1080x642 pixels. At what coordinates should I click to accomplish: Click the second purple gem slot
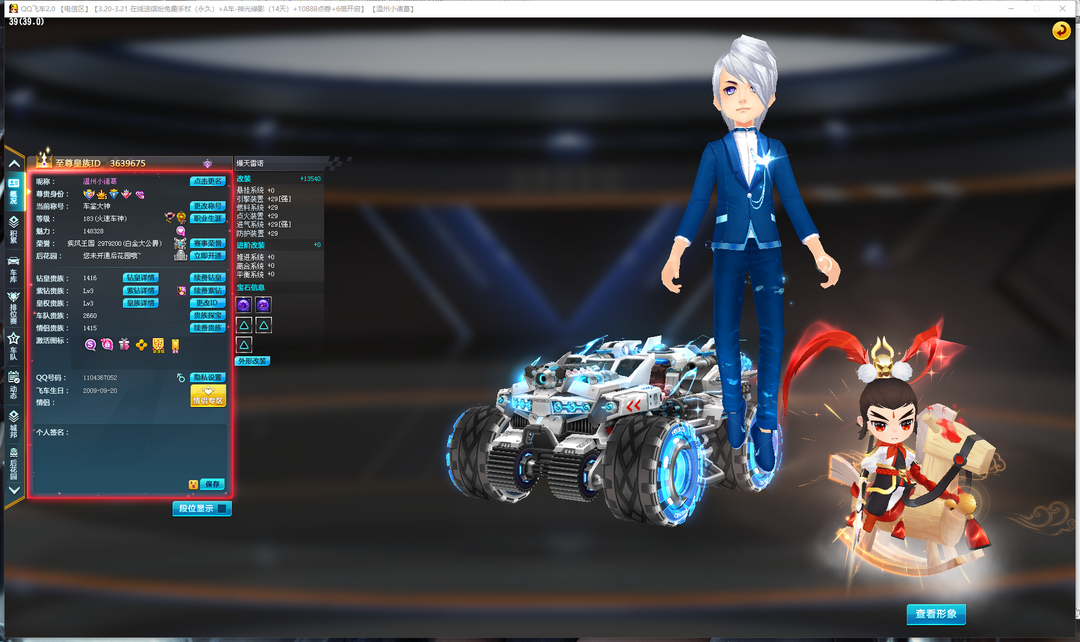click(263, 304)
